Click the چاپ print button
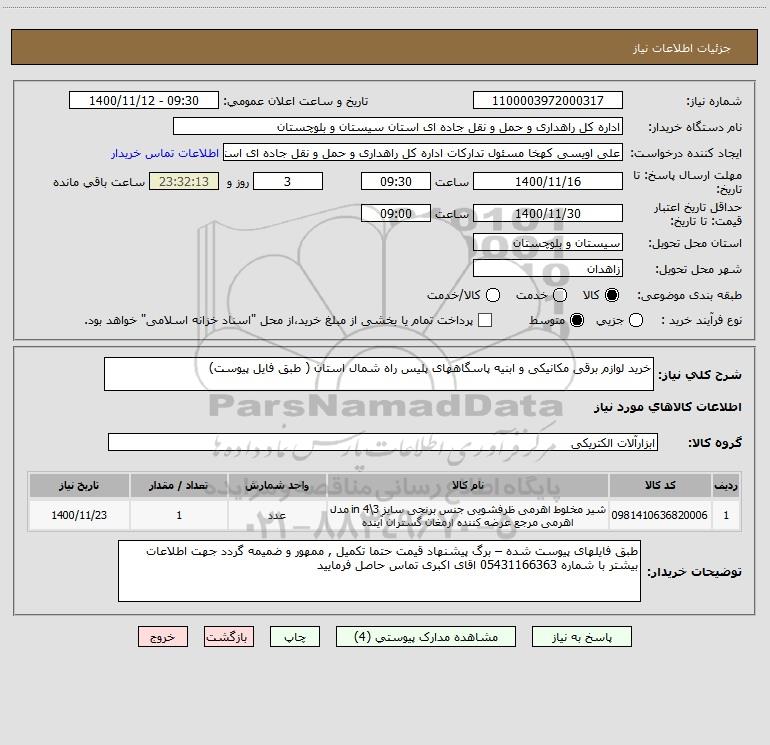 coord(295,637)
